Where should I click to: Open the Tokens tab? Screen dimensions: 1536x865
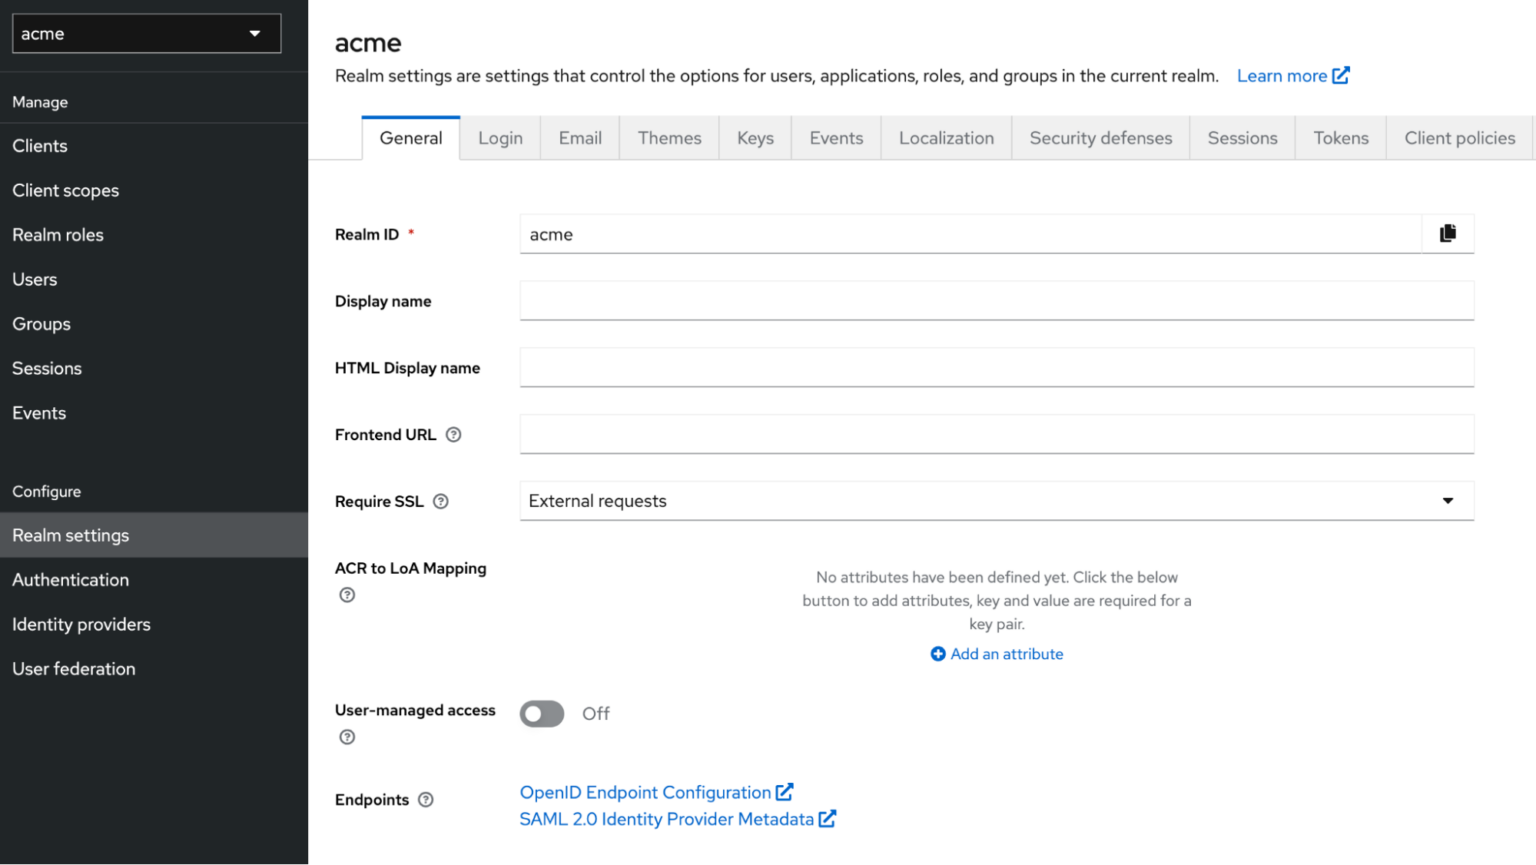pyautogui.click(x=1340, y=137)
